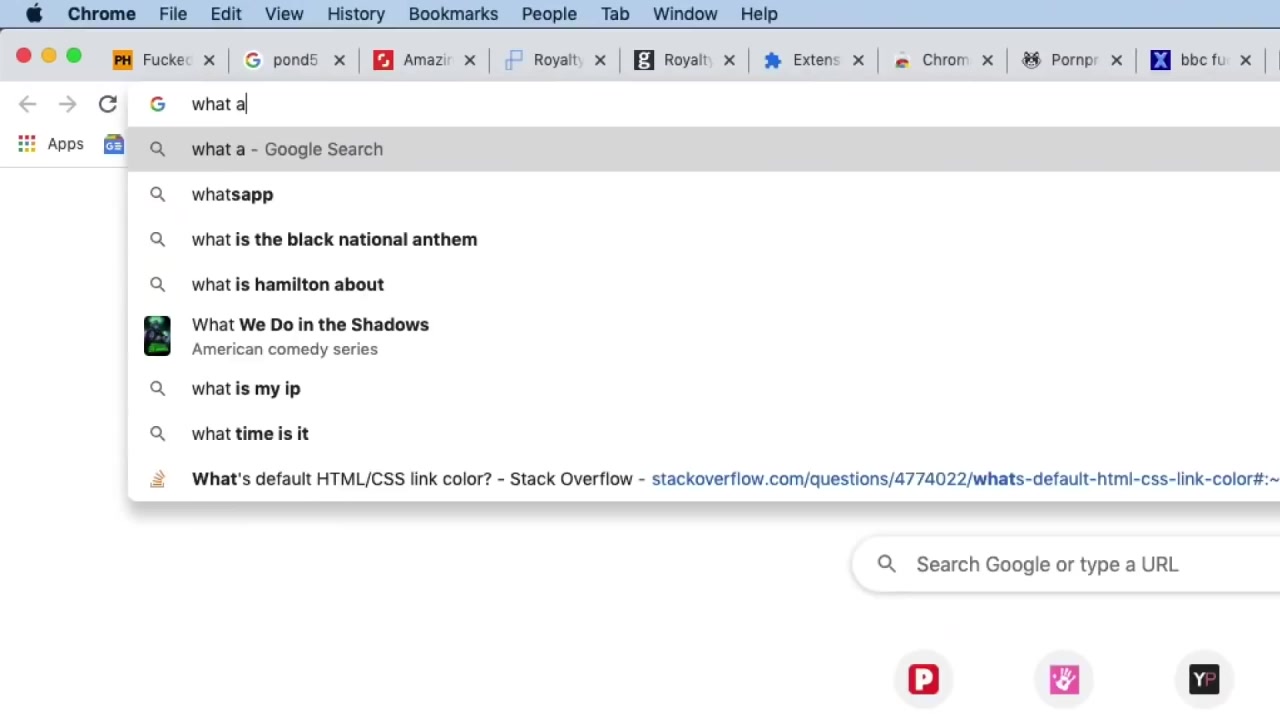Open the pink hand shortcut tile
The image size is (1280, 720).
pos(1064,679)
